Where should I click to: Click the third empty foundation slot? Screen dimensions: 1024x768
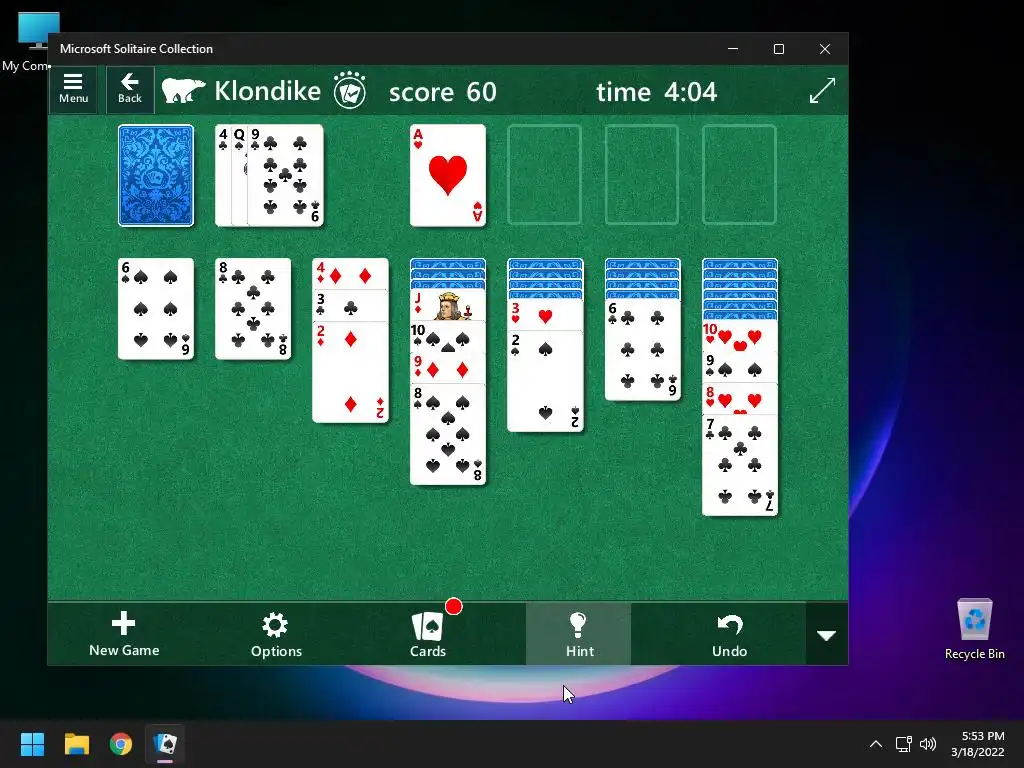tap(642, 175)
